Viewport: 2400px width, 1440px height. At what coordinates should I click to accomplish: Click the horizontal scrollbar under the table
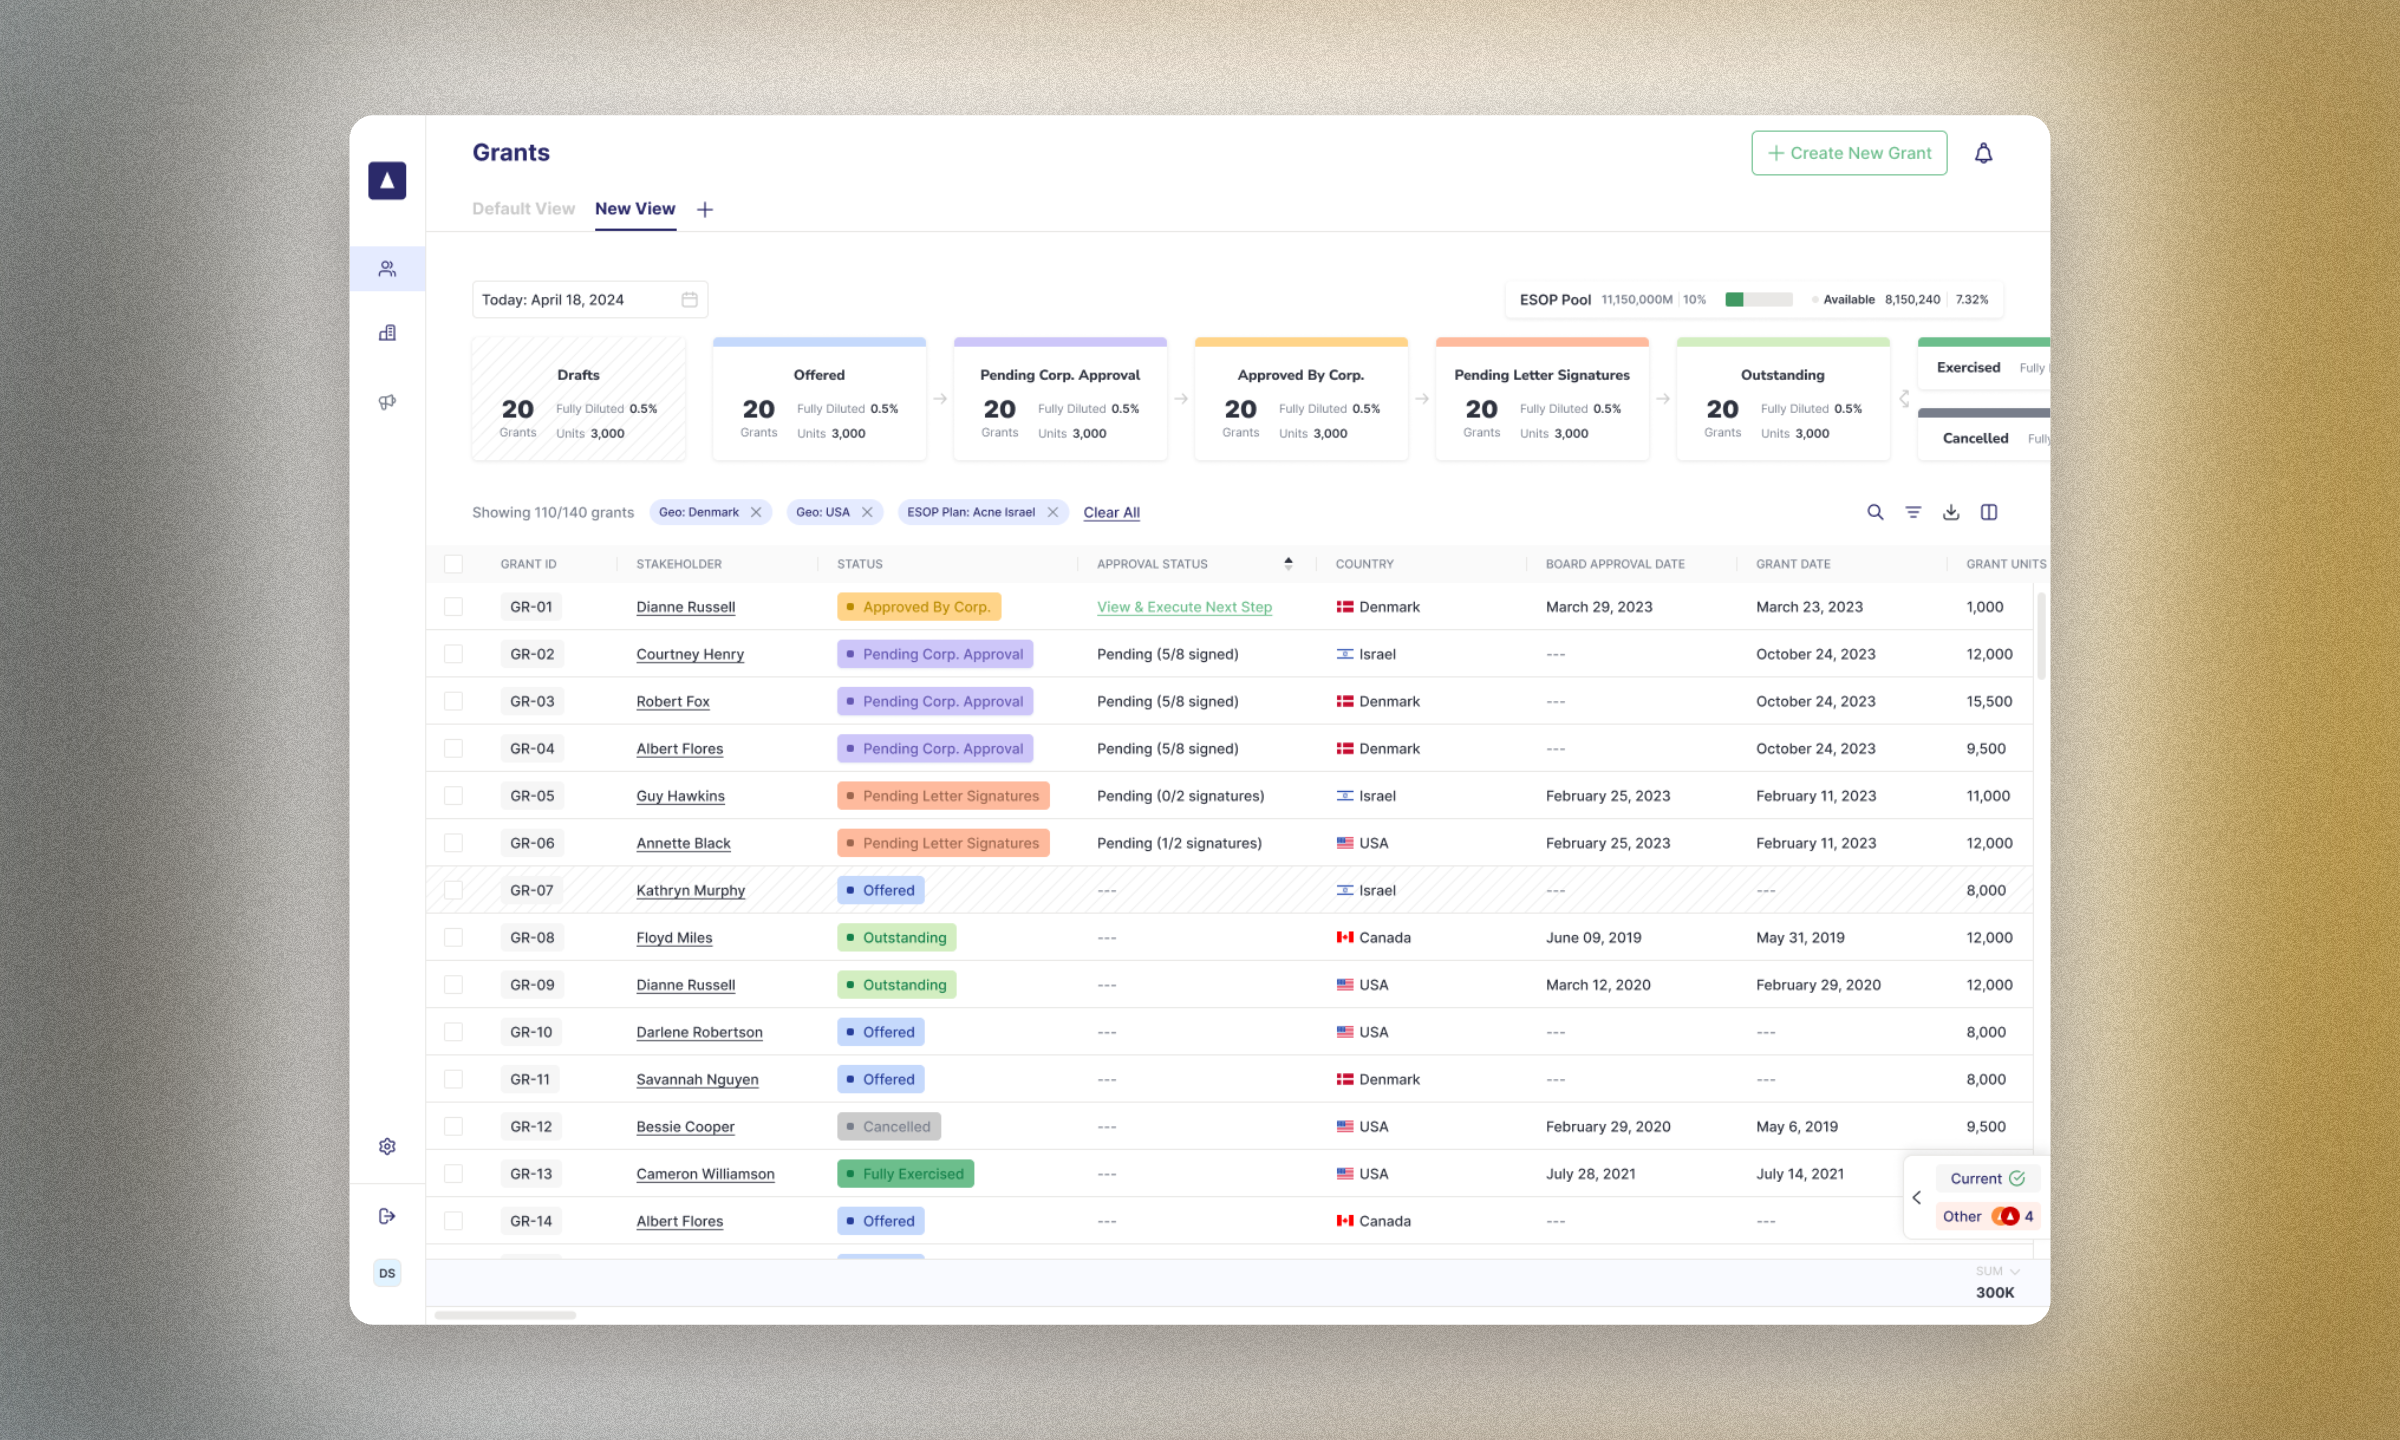click(505, 1315)
